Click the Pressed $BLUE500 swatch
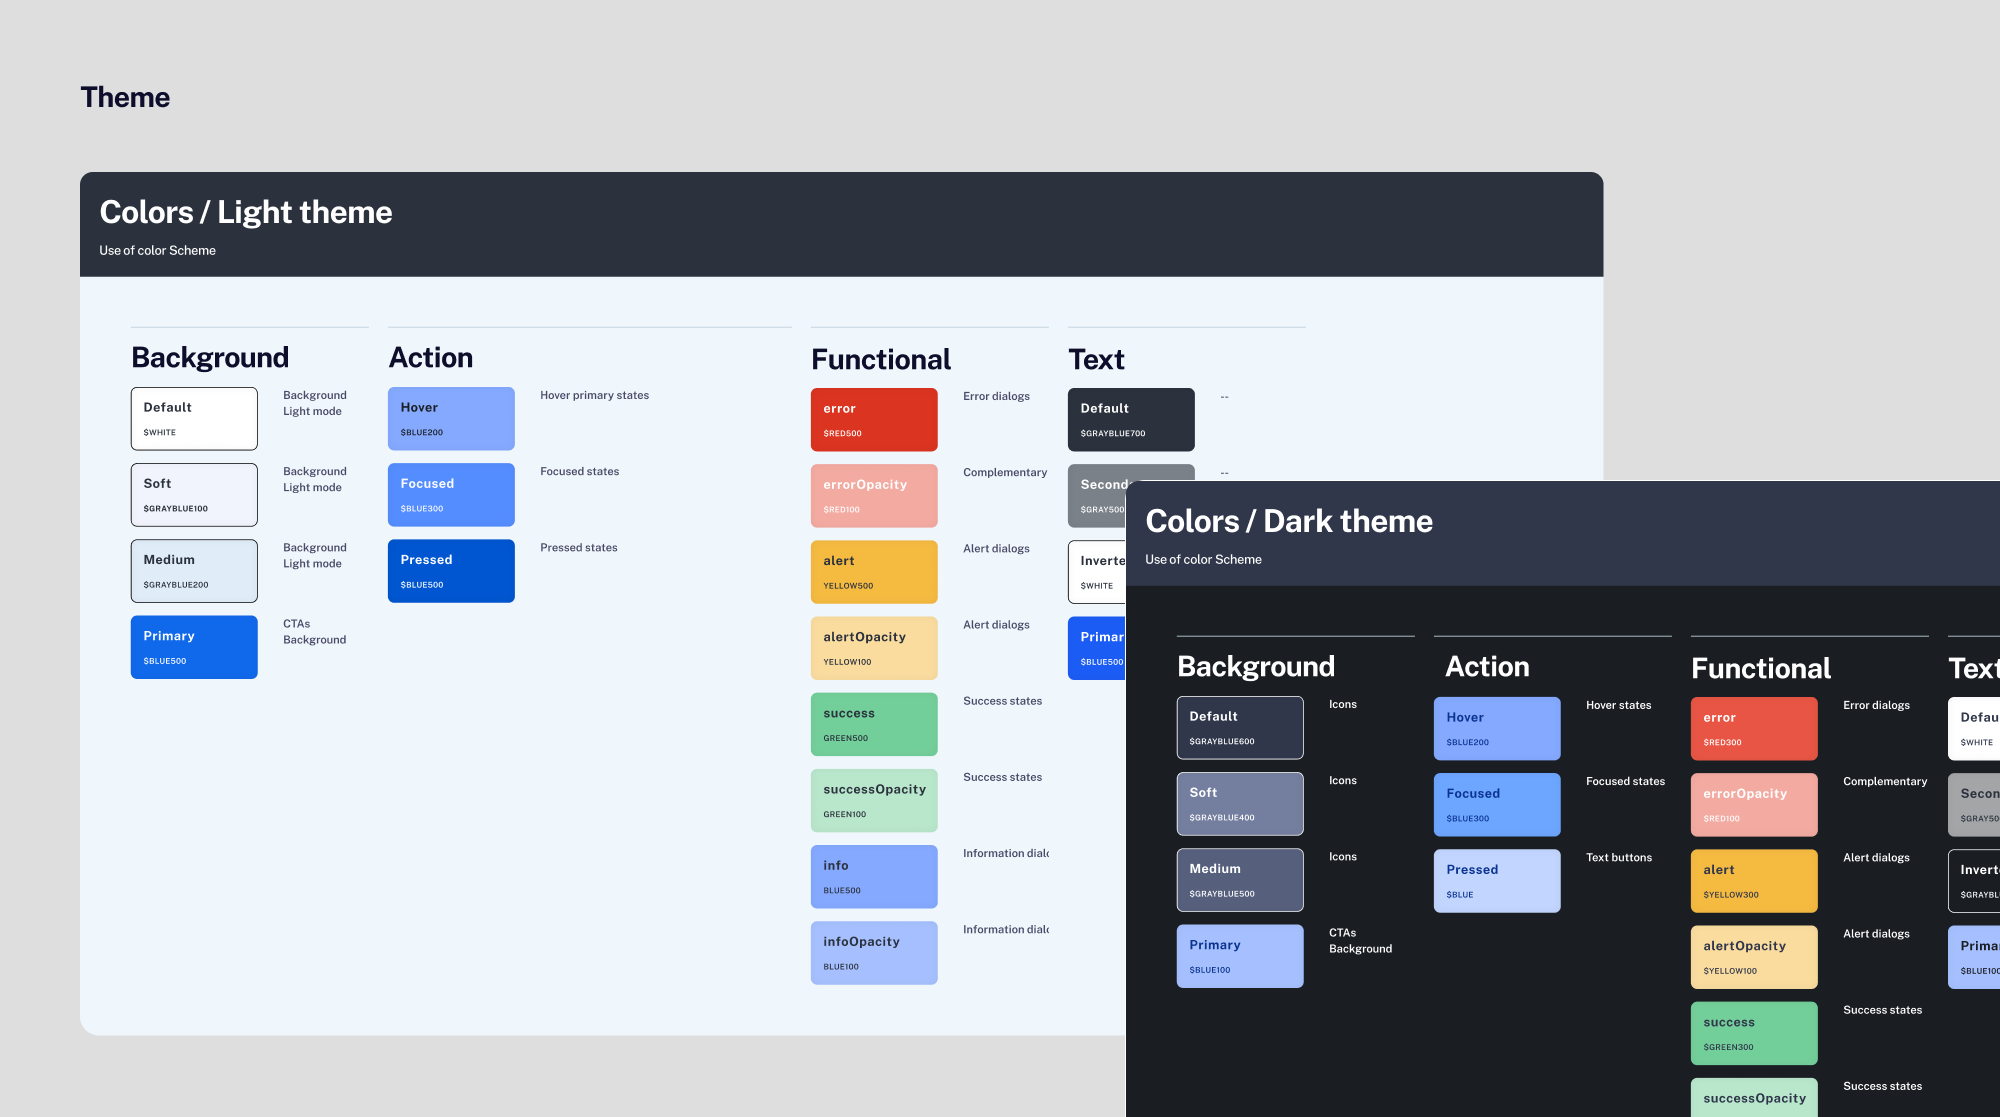 tap(451, 571)
